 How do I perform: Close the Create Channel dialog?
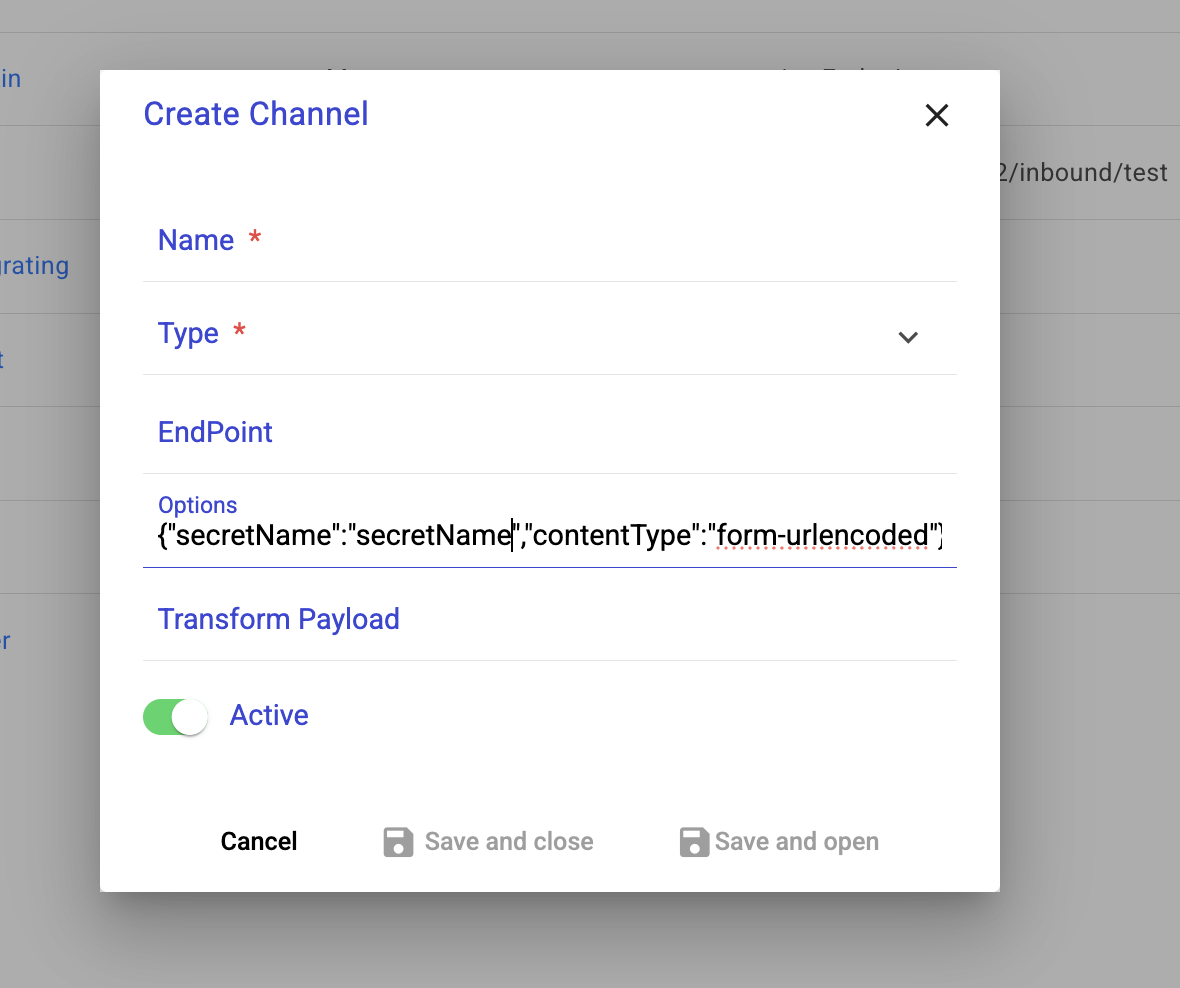[936, 116]
